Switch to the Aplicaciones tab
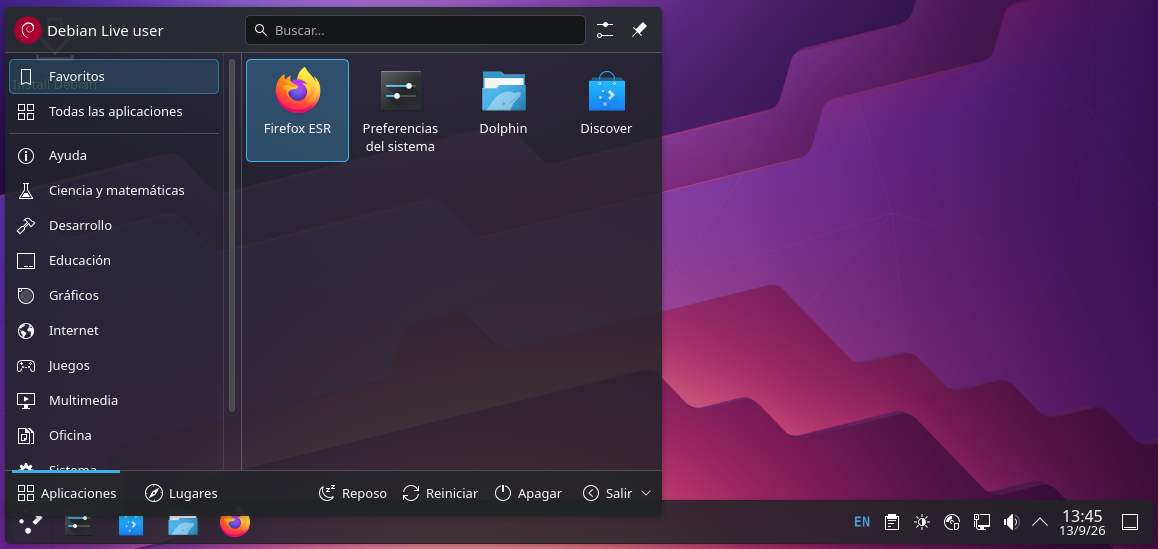1158x549 pixels. [x=66, y=493]
